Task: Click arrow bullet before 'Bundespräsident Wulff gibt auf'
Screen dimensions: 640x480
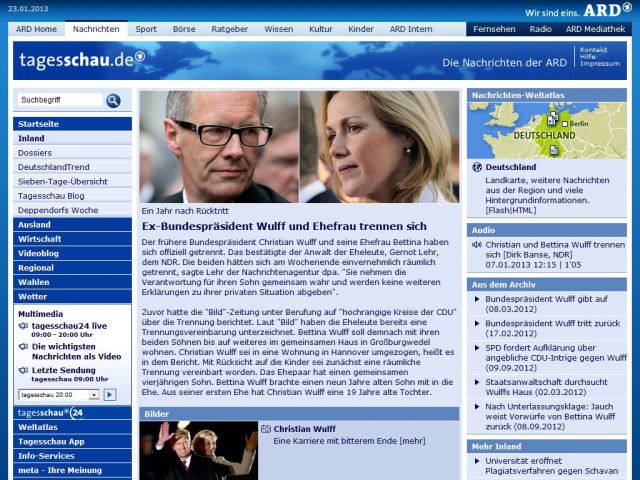Action: click(x=477, y=299)
